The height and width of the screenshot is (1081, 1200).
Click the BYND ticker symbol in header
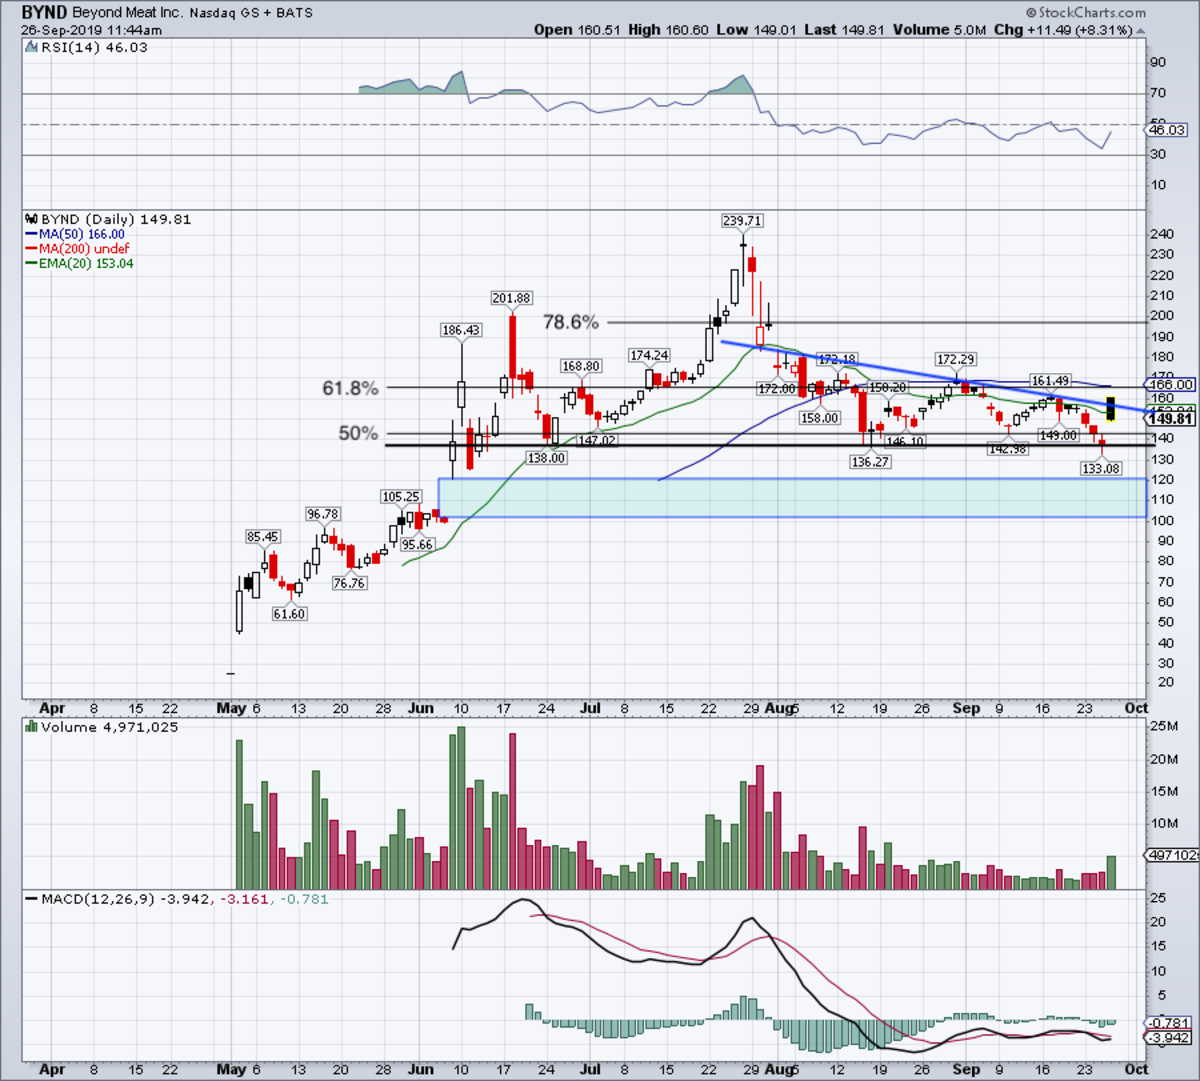tap(44, 13)
